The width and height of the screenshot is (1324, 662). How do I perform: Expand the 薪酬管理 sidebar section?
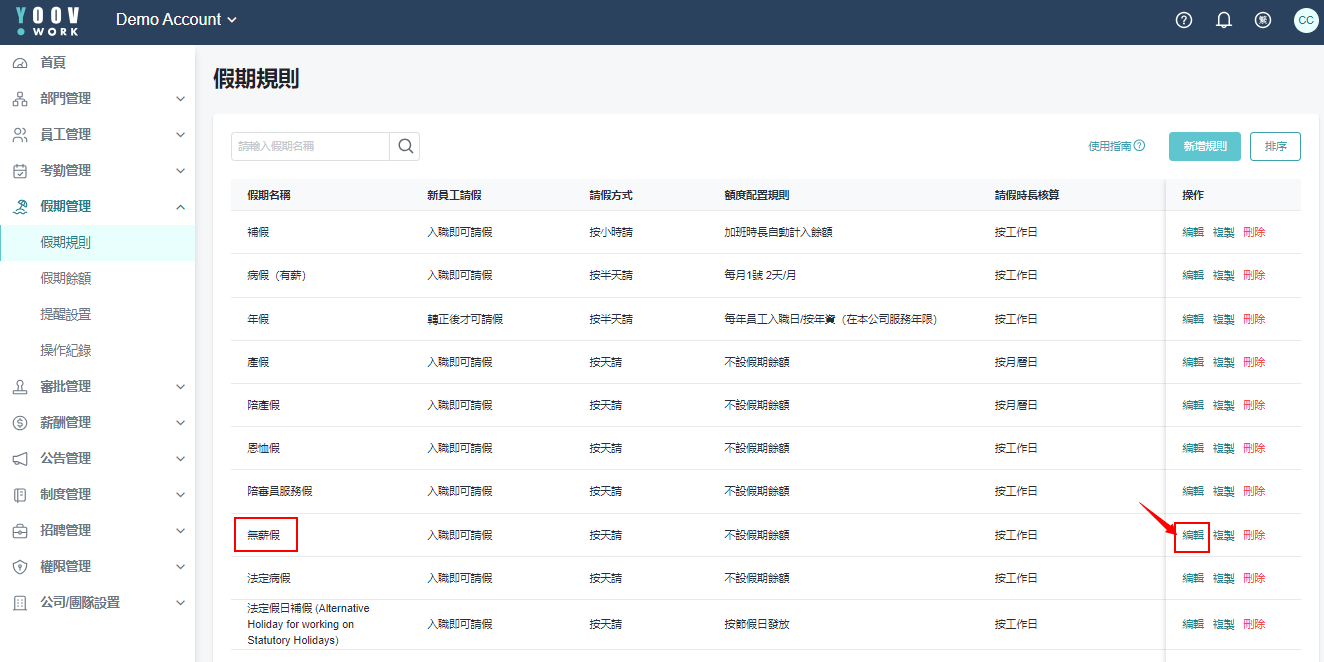97,423
